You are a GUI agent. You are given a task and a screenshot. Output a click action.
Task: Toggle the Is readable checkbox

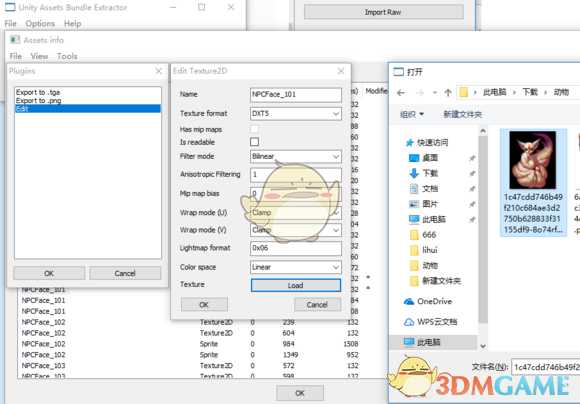coord(254,142)
